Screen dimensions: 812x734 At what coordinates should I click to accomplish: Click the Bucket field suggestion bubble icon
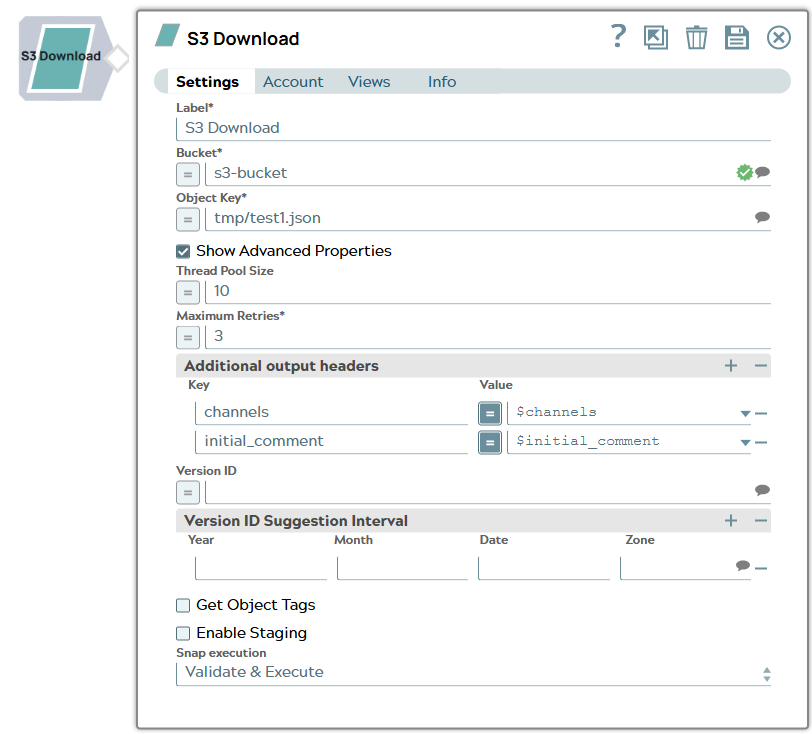[763, 172]
